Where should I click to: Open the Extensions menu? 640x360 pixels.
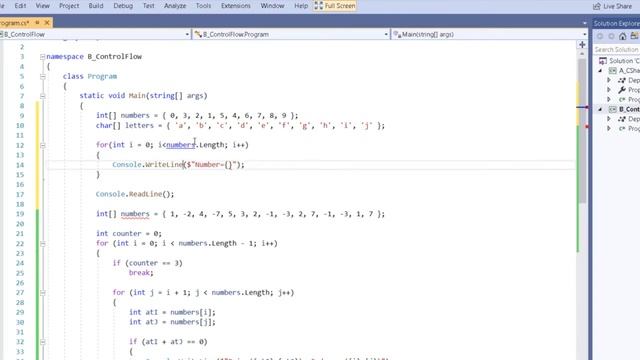236,6
